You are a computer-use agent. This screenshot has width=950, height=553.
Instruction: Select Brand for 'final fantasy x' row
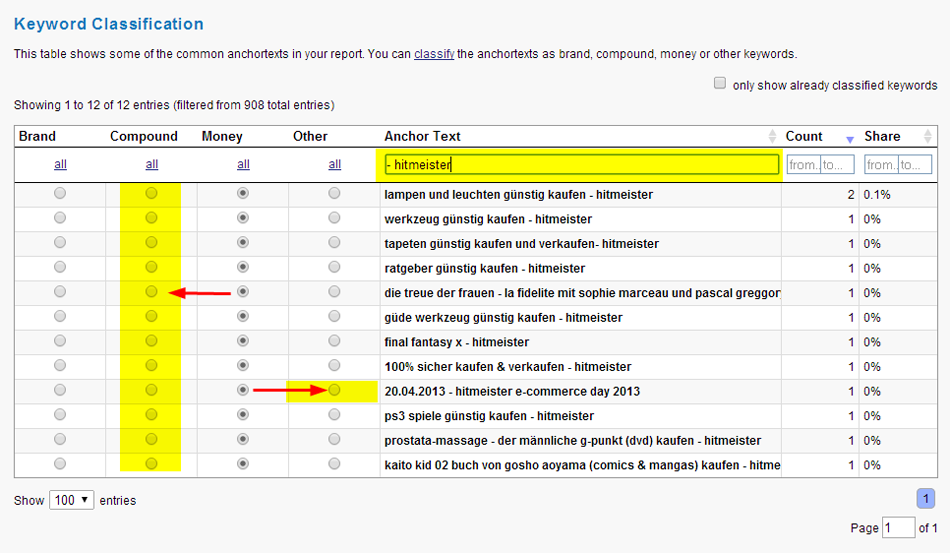(60, 341)
